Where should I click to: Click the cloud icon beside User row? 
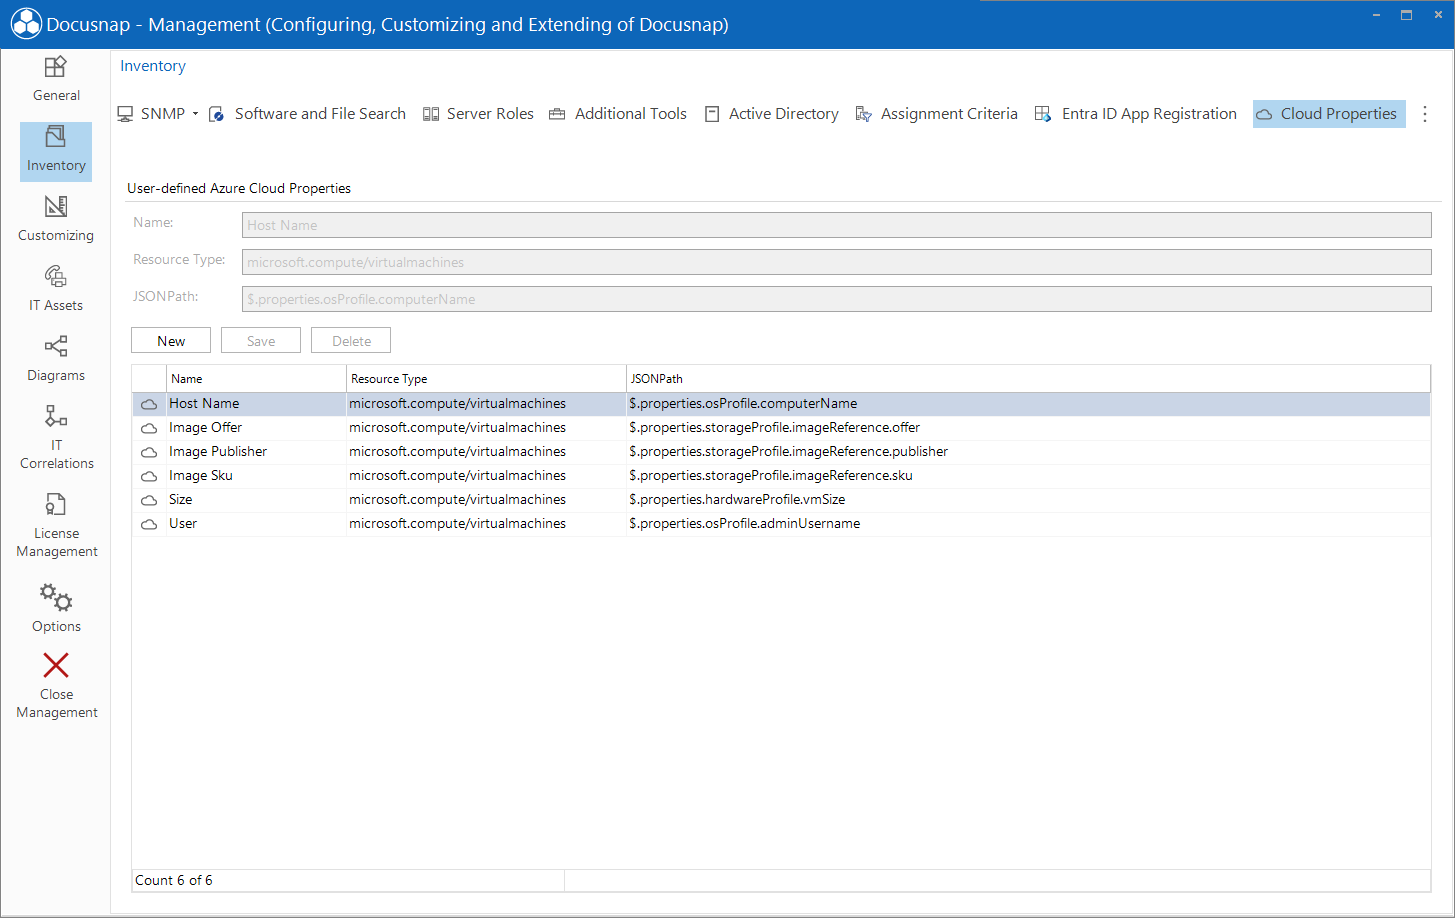pyautogui.click(x=149, y=524)
